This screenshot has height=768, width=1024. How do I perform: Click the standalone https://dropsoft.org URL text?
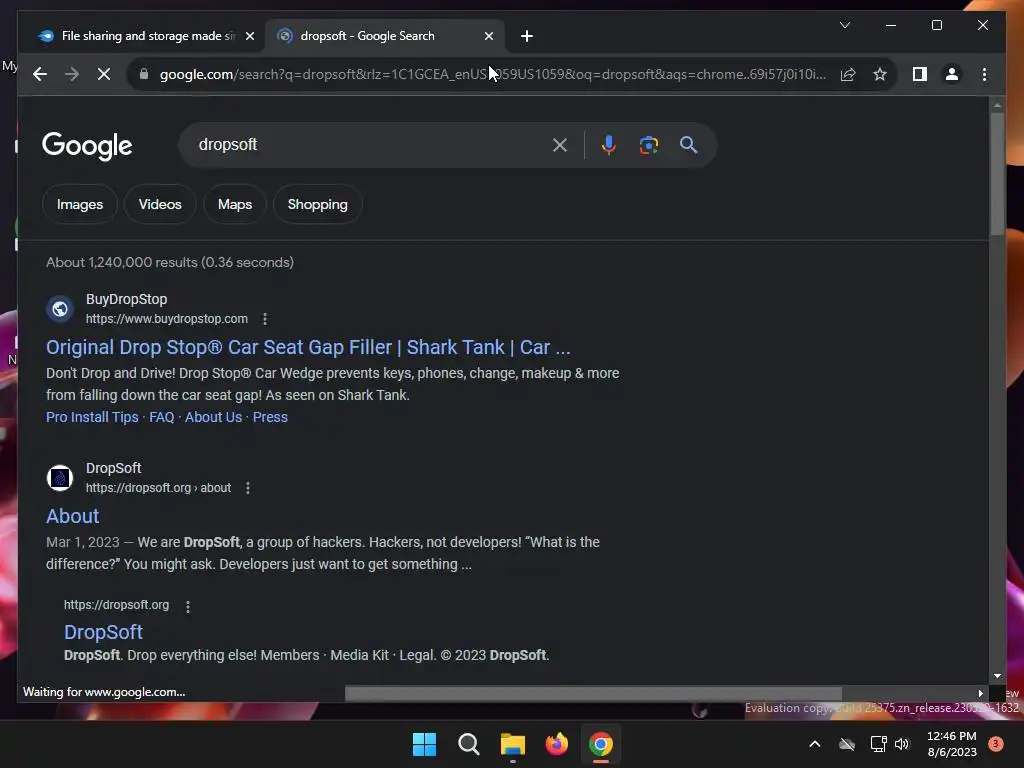(x=116, y=605)
